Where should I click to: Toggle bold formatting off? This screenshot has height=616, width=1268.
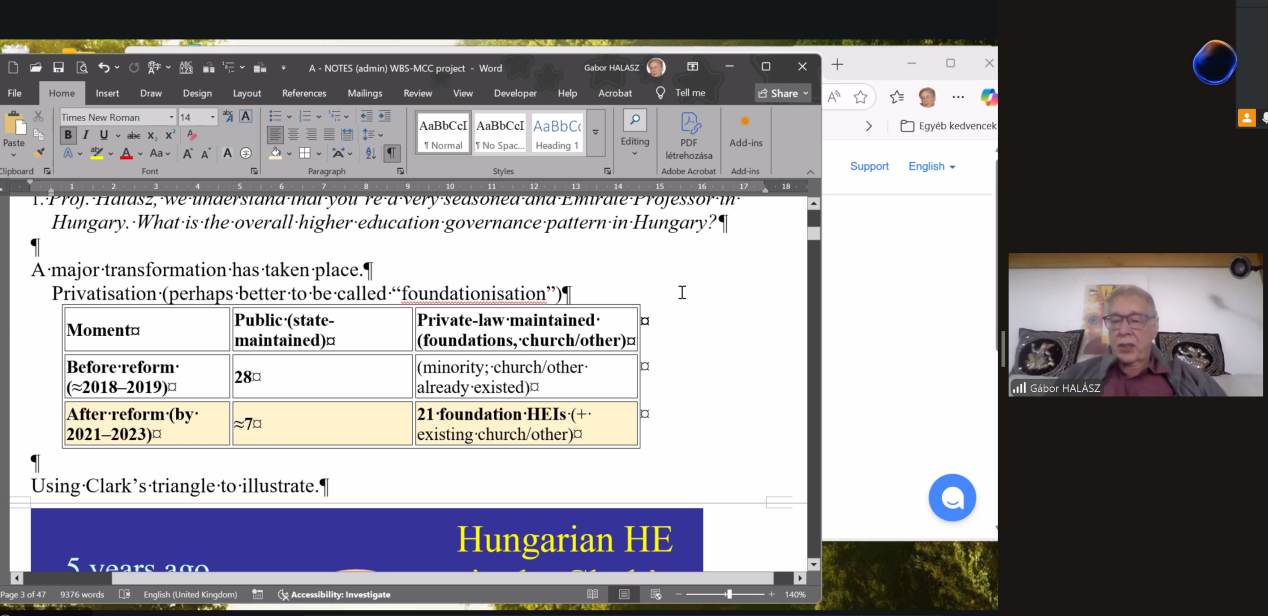click(68, 135)
